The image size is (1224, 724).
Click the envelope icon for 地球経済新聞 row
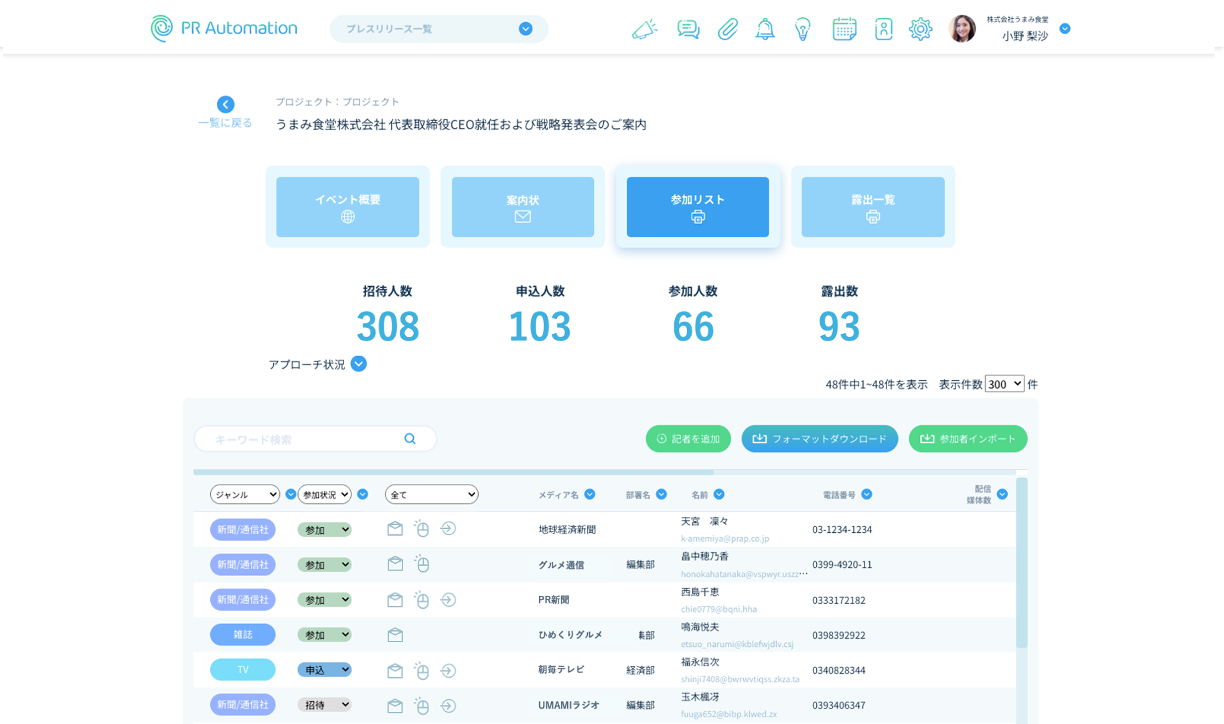(395, 529)
